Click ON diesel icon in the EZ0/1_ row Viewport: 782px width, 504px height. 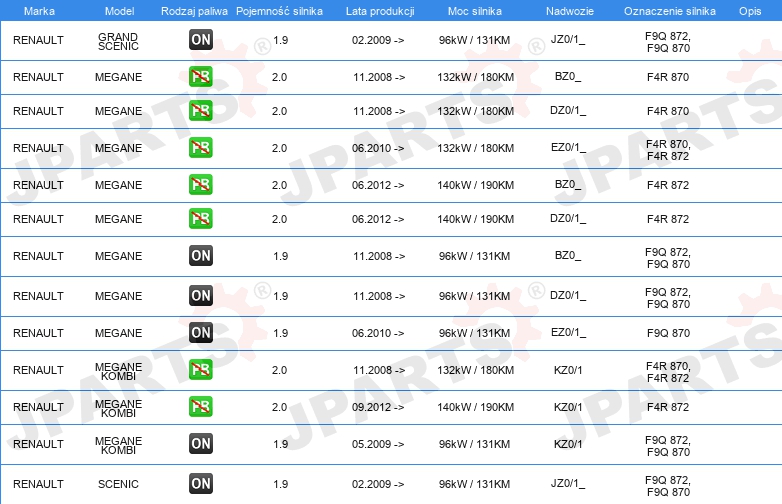(201, 333)
